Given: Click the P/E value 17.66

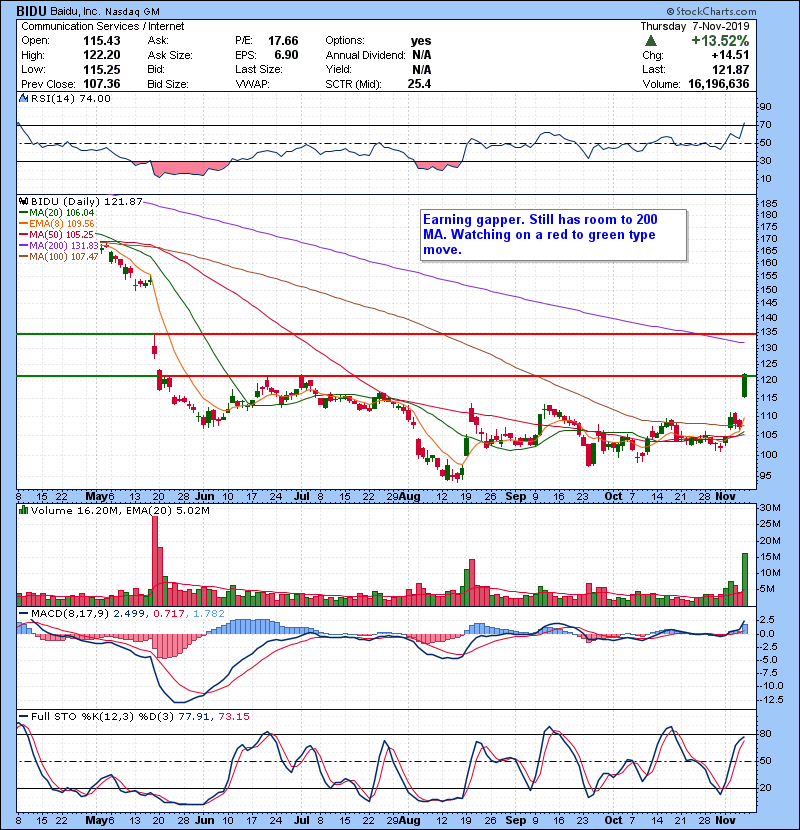Looking at the screenshot, I should (x=283, y=41).
